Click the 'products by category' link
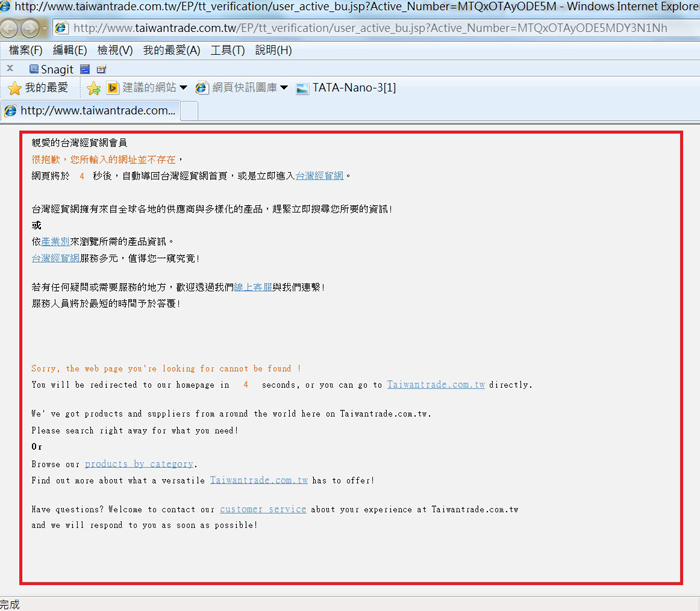Viewport: 700px width, 611px height. click(139, 464)
